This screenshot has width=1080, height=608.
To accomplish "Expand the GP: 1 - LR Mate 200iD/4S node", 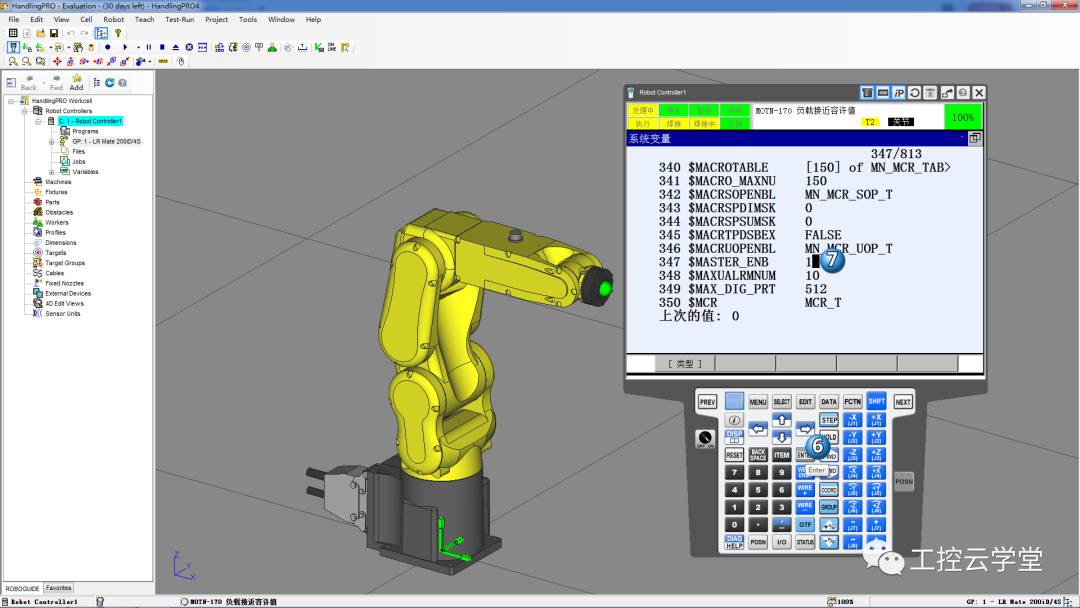I will 51,141.
